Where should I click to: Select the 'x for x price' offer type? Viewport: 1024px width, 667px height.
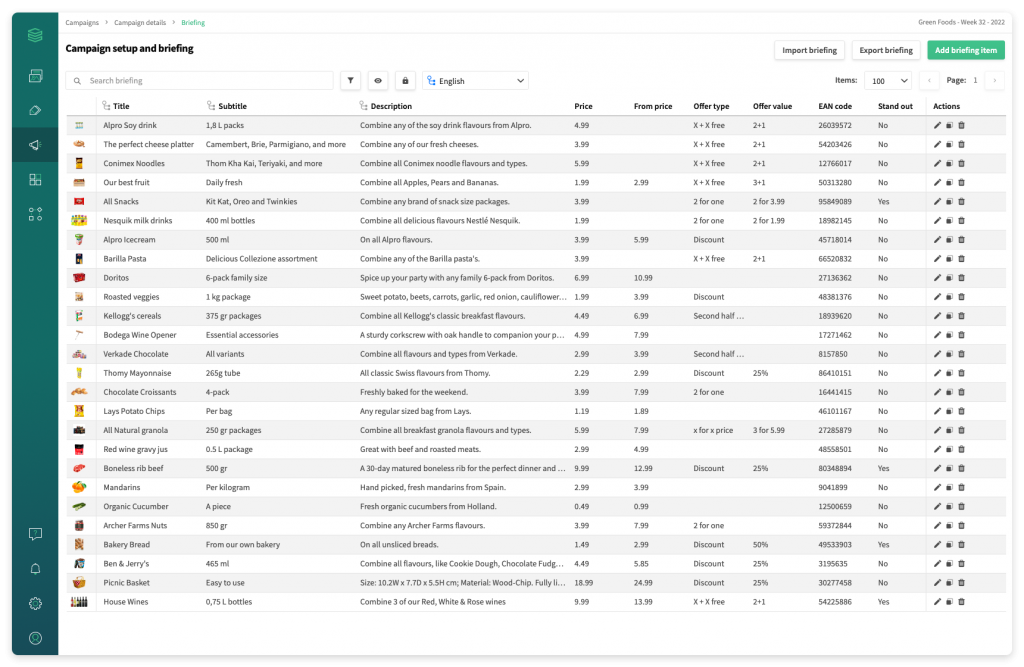click(713, 431)
